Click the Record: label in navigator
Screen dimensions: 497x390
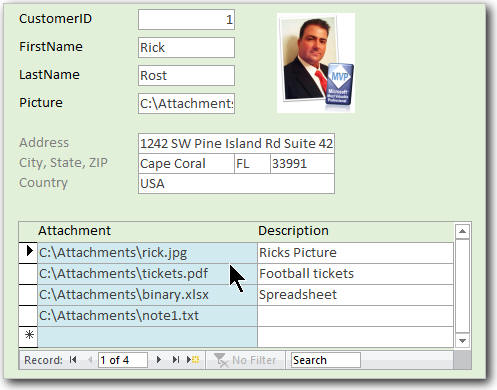point(43,360)
